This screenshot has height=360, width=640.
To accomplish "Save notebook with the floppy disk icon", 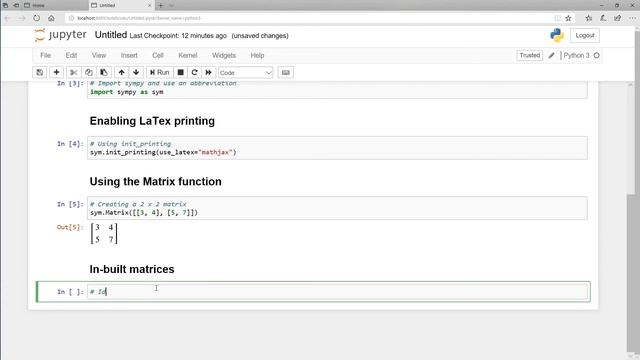I will pyautogui.click(x=40, y=72).
